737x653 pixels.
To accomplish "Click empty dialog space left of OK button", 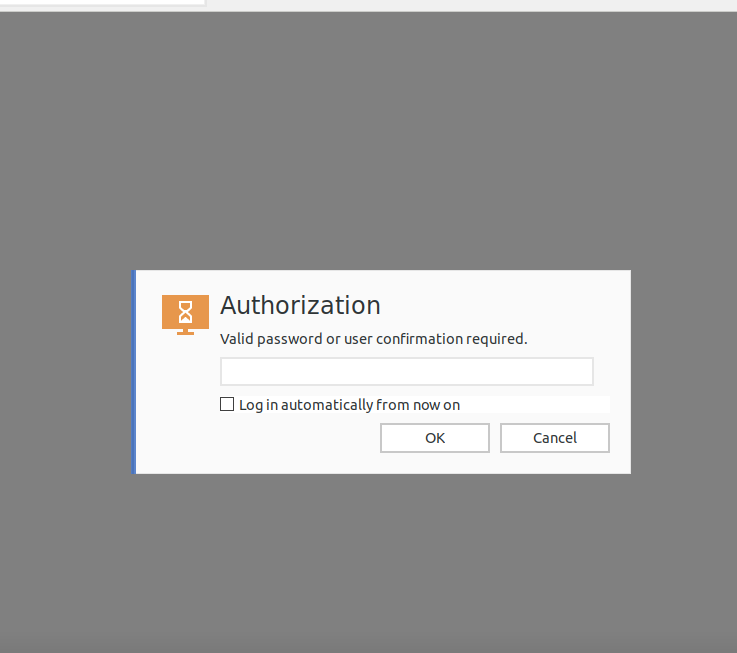I will (300, 440).
